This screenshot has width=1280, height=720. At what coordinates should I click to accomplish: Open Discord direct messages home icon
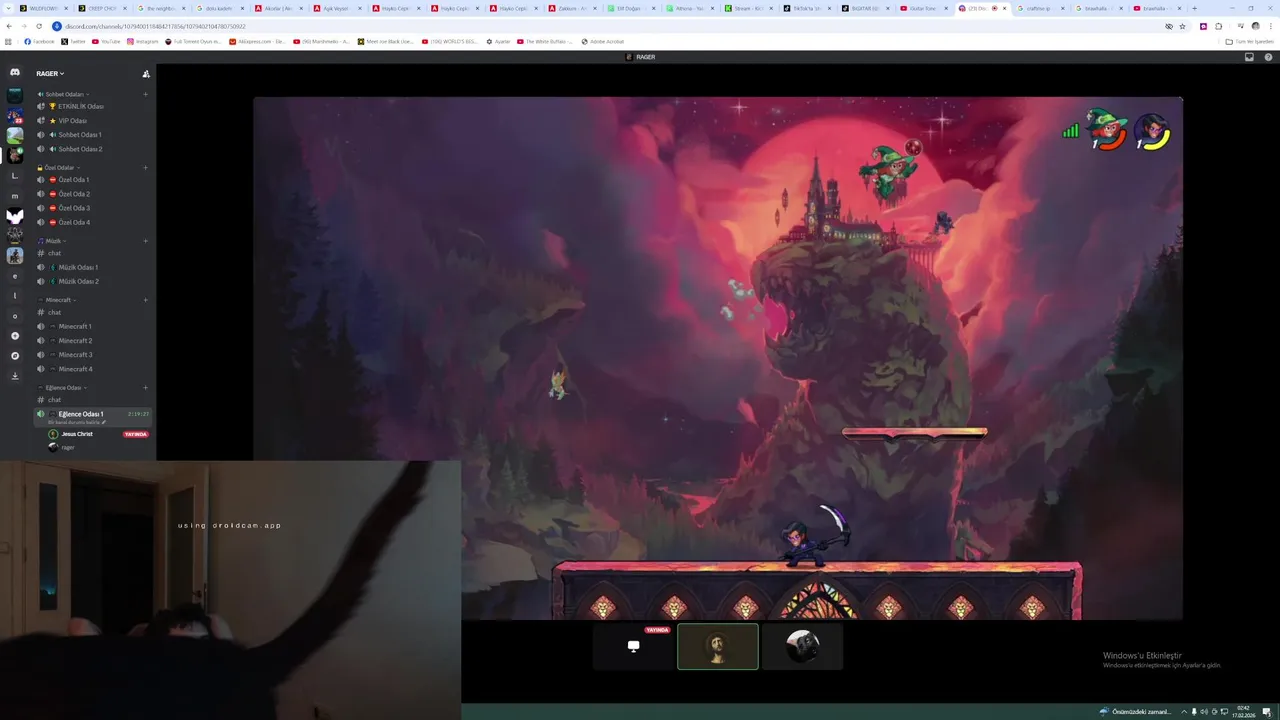tap(15, 73)
